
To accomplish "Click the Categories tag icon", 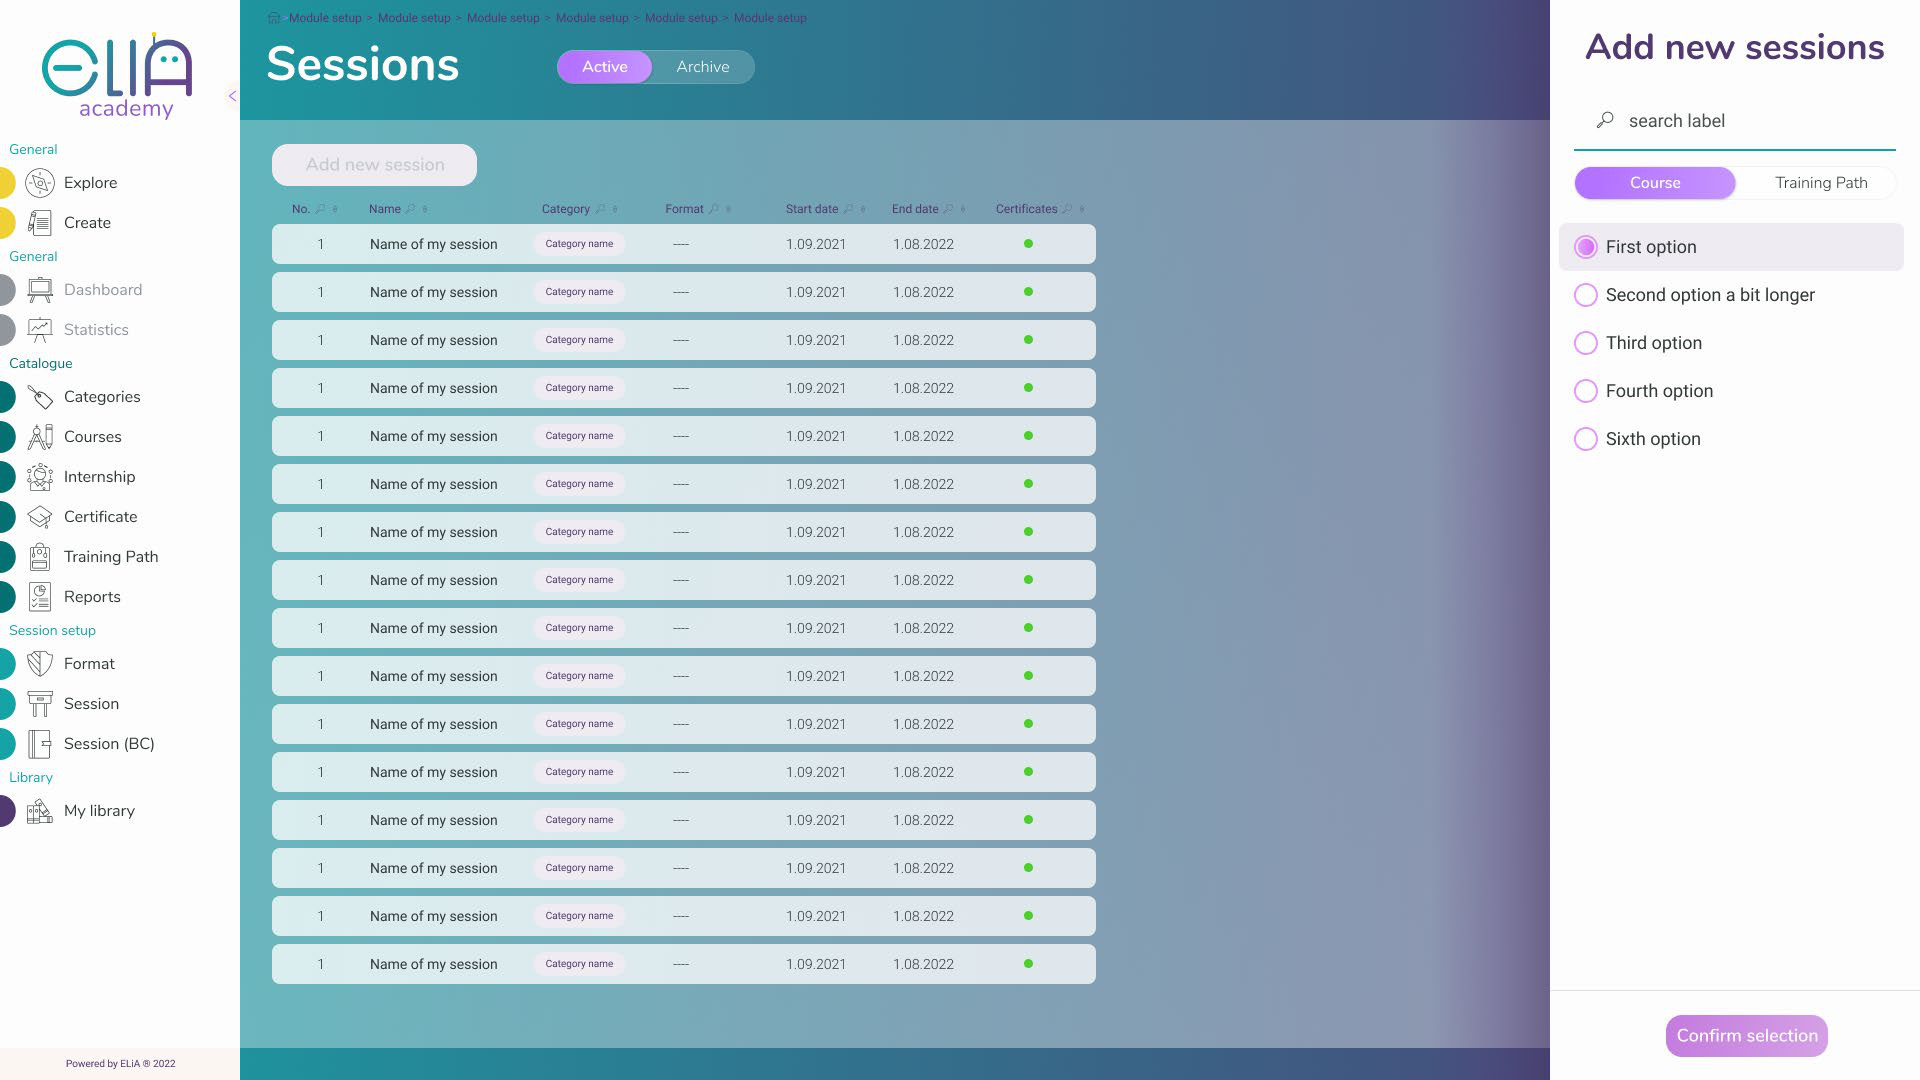I will (x=40, y=397).
